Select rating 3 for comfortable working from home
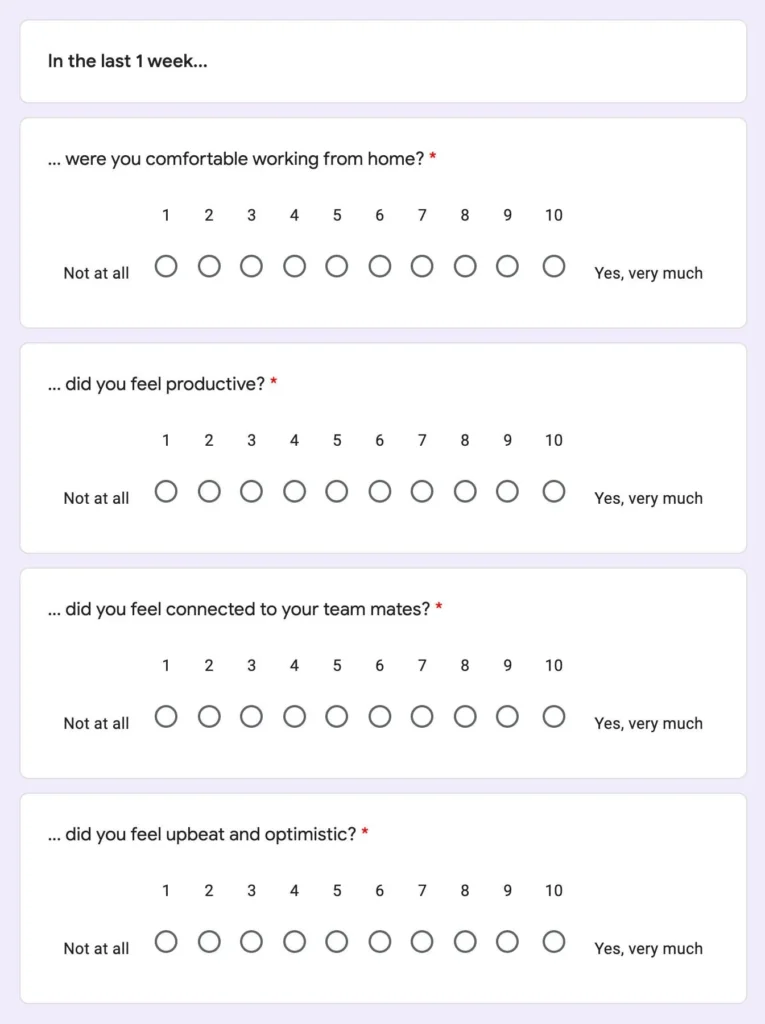Viewport: 765px width, 1024px height. pyautogui.click(x=251, y=267)
